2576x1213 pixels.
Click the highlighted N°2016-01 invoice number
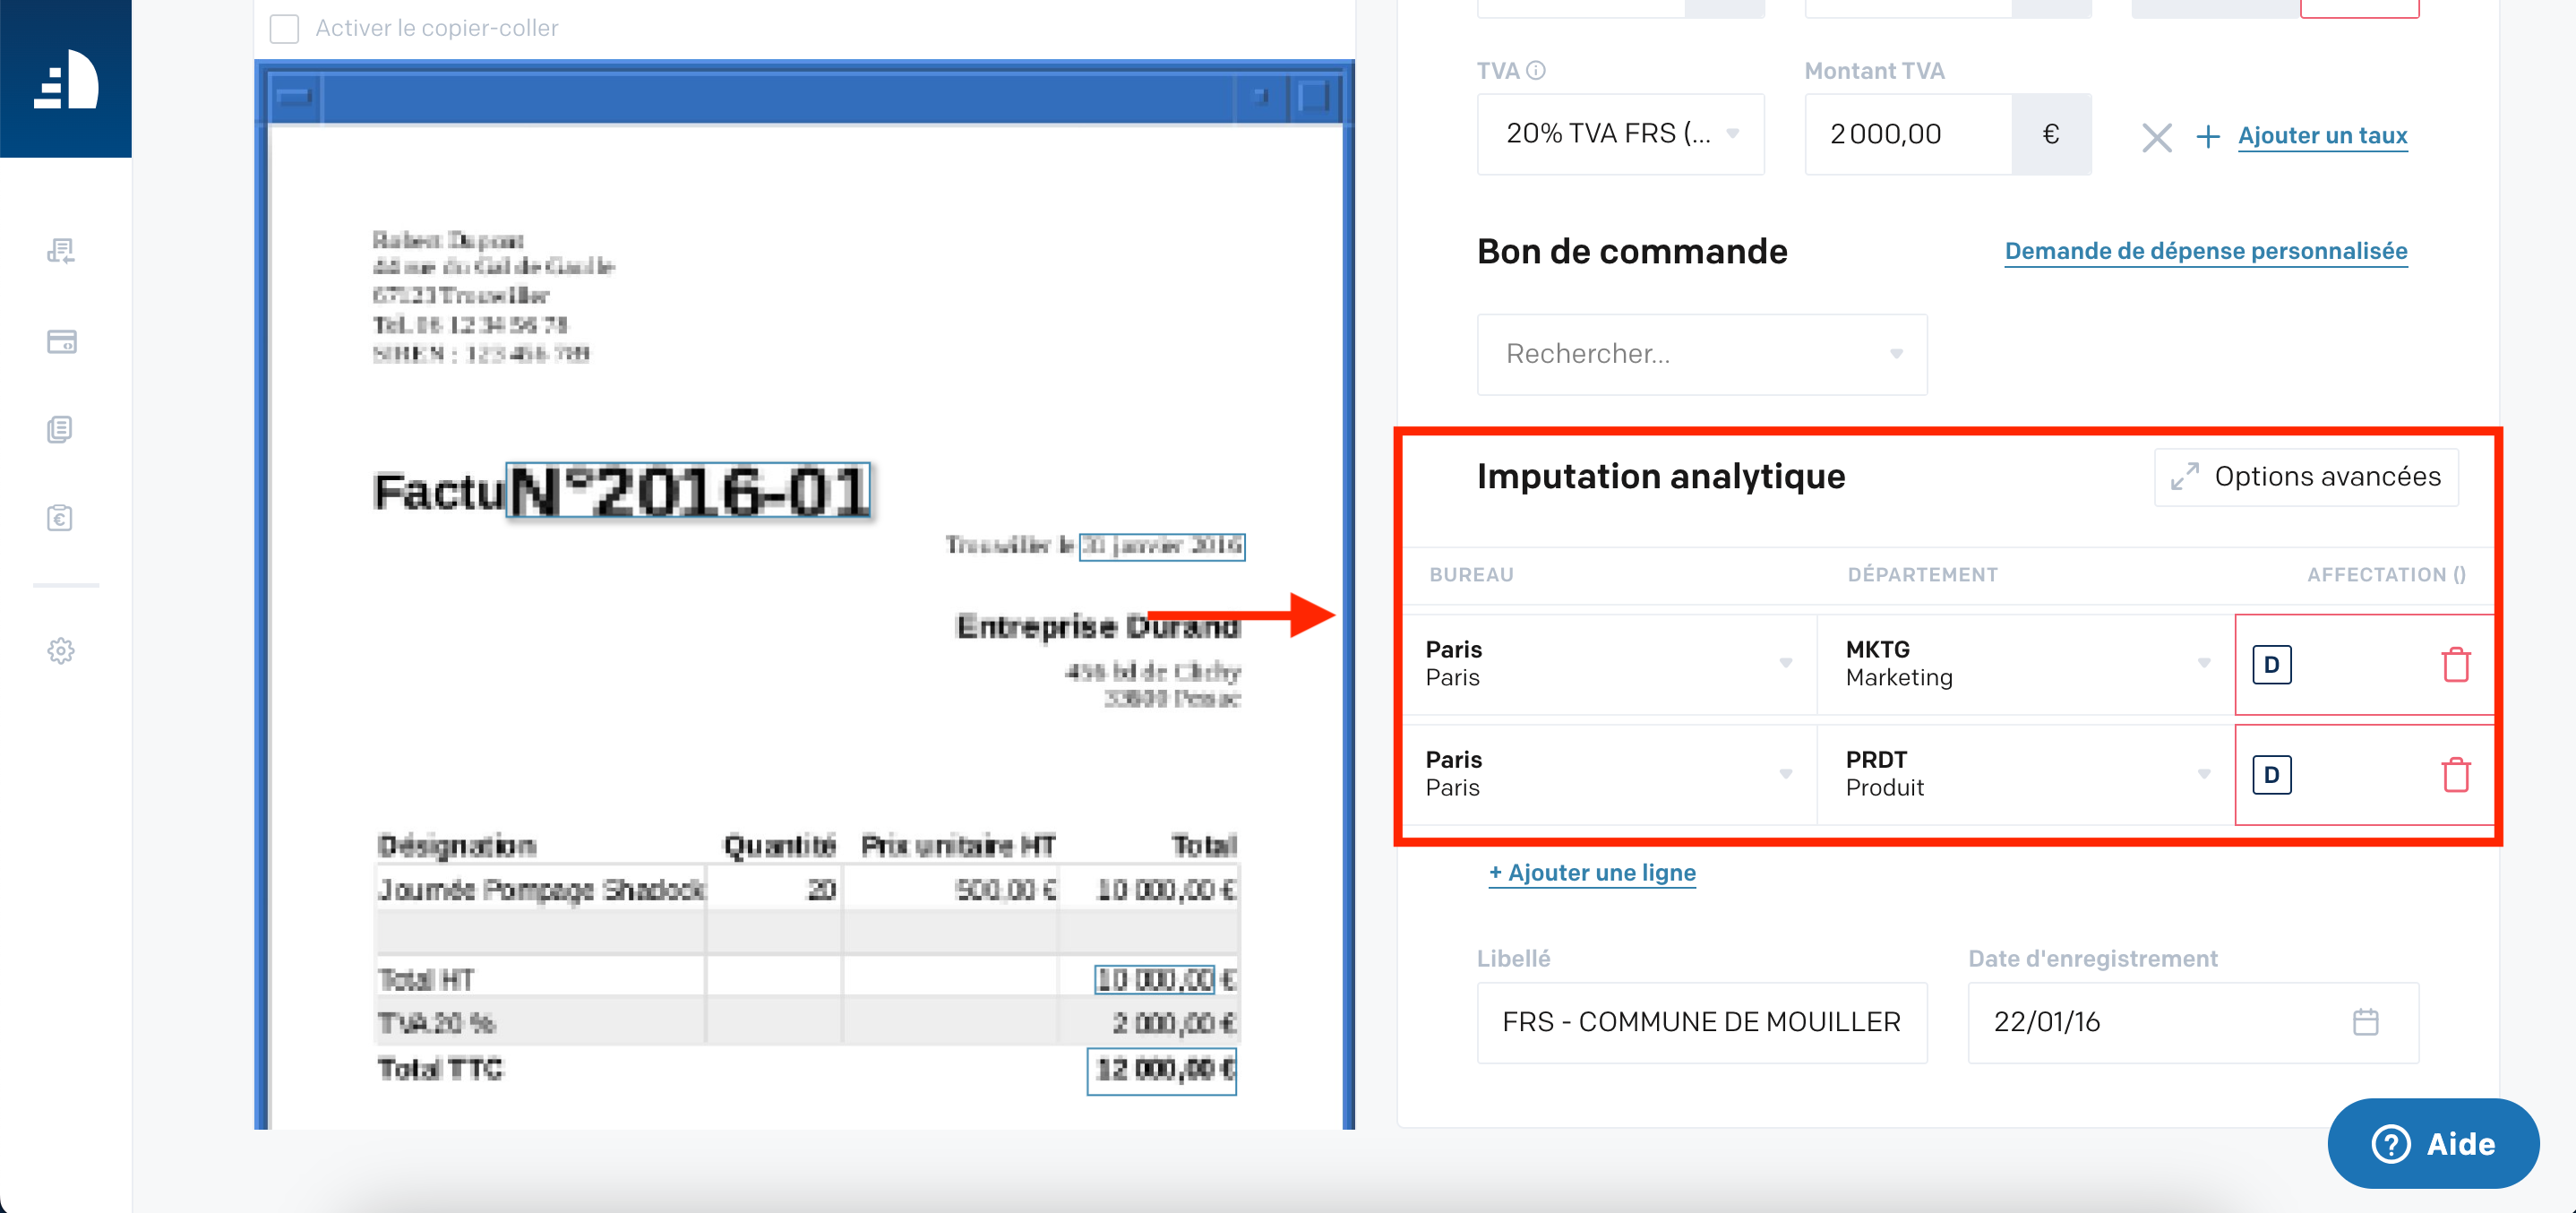click(688, 491)
